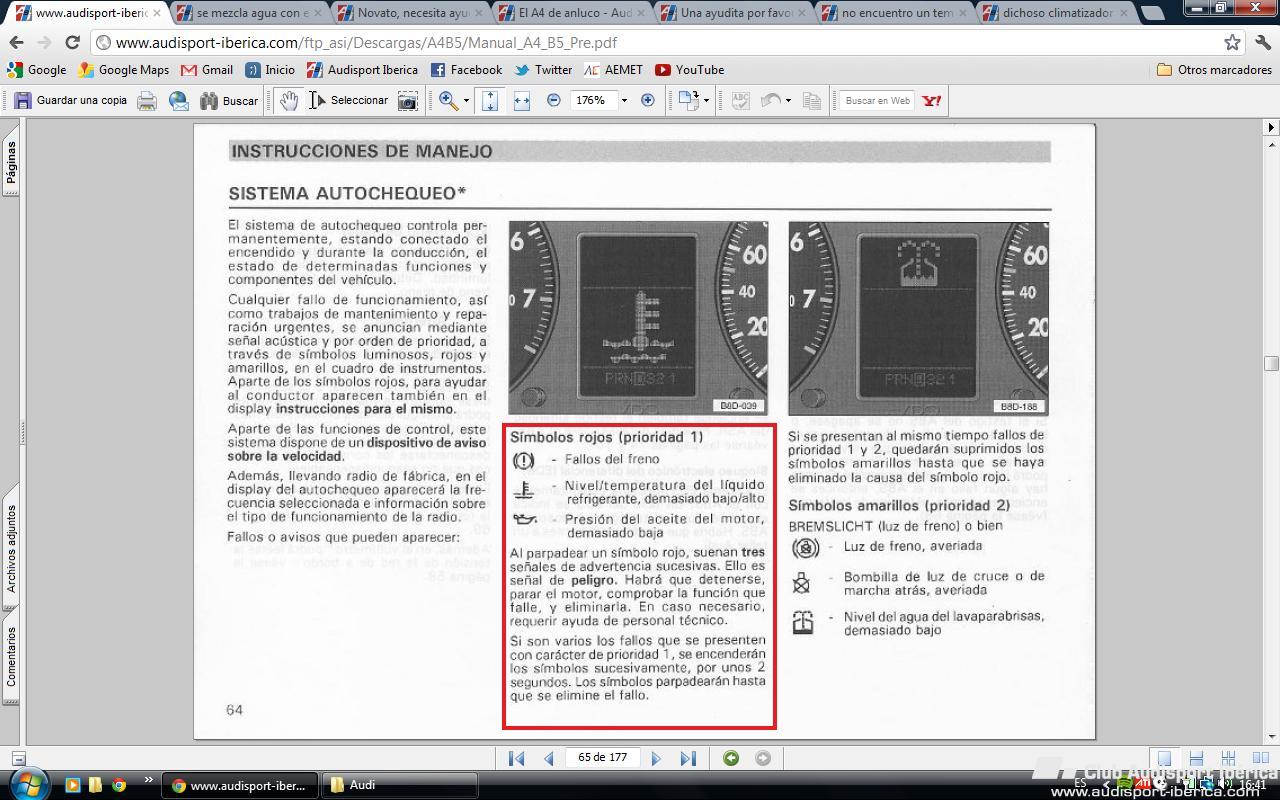Screen dimensions: 1280x800
Task: Open the undo dropdown arrow in PDF toolbar
Action: [x=788, y=100]
